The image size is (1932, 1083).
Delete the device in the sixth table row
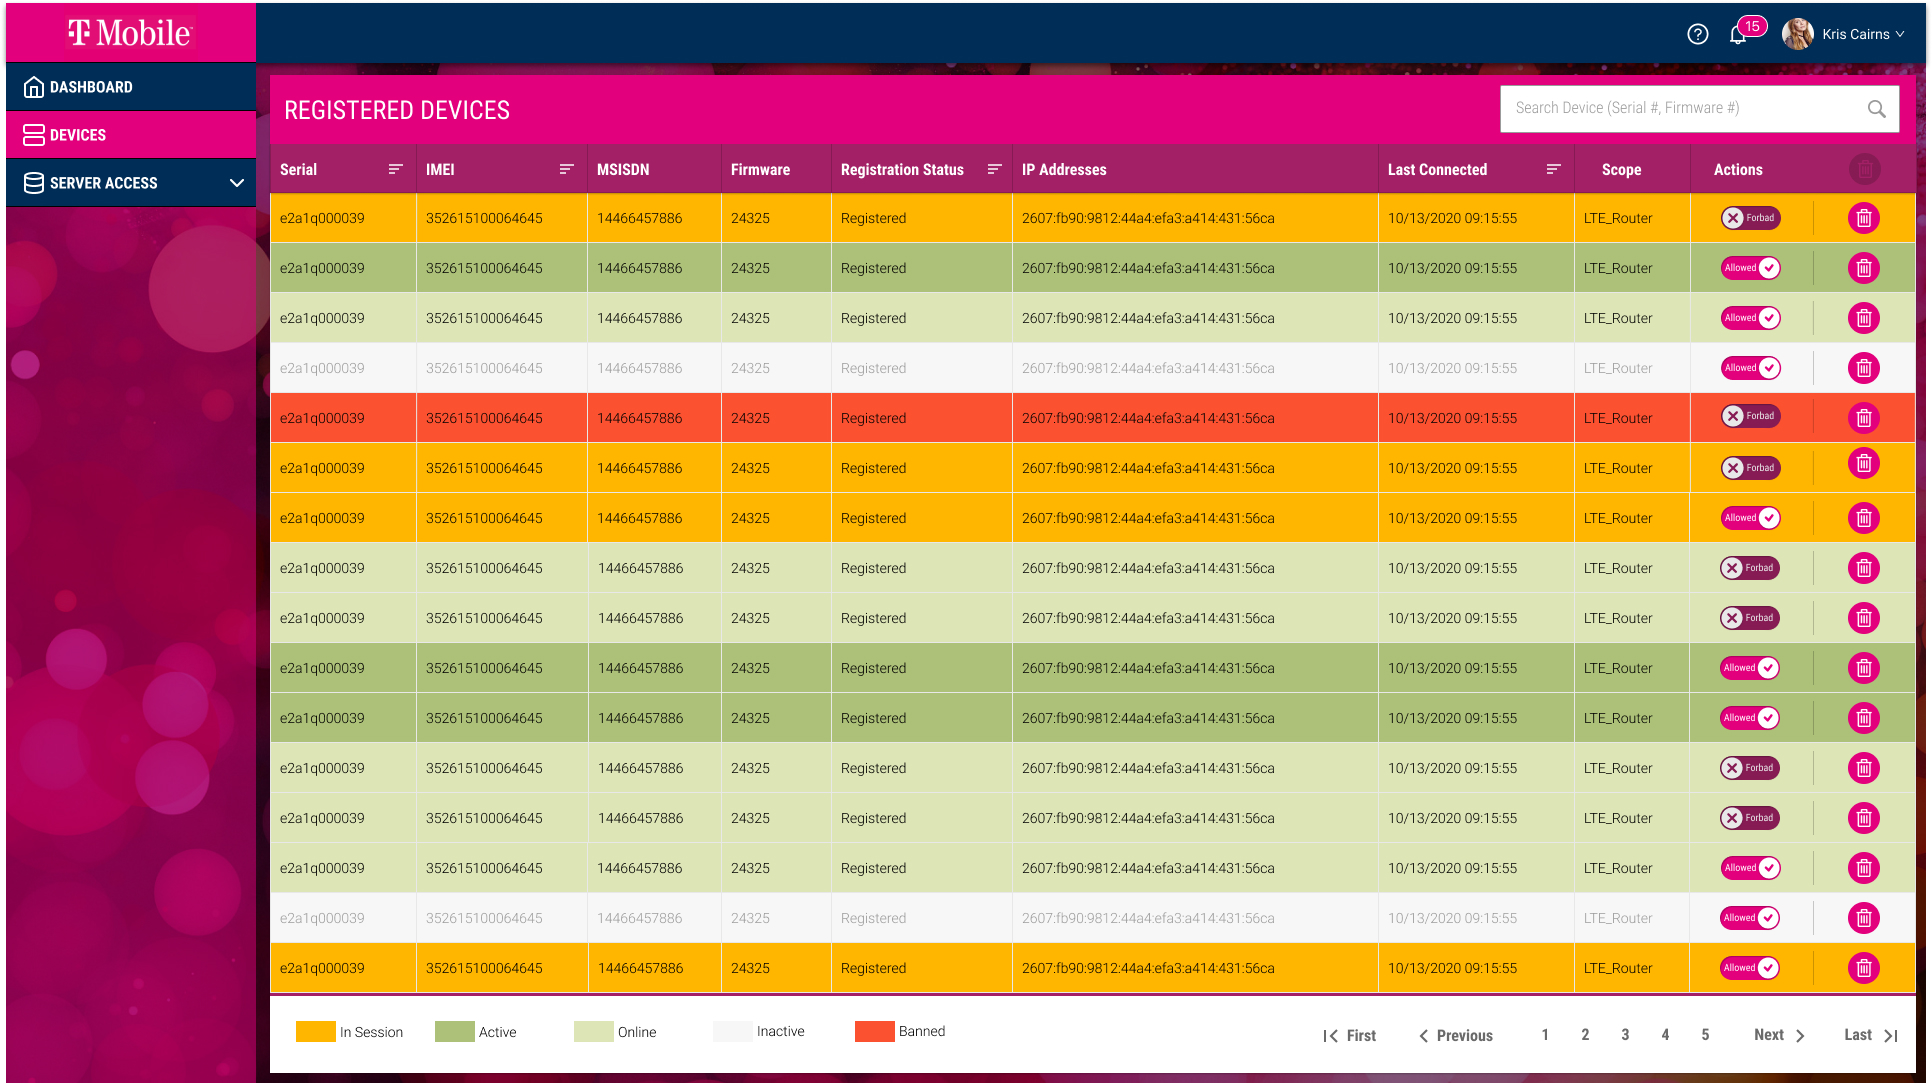tap(1864, 464)
